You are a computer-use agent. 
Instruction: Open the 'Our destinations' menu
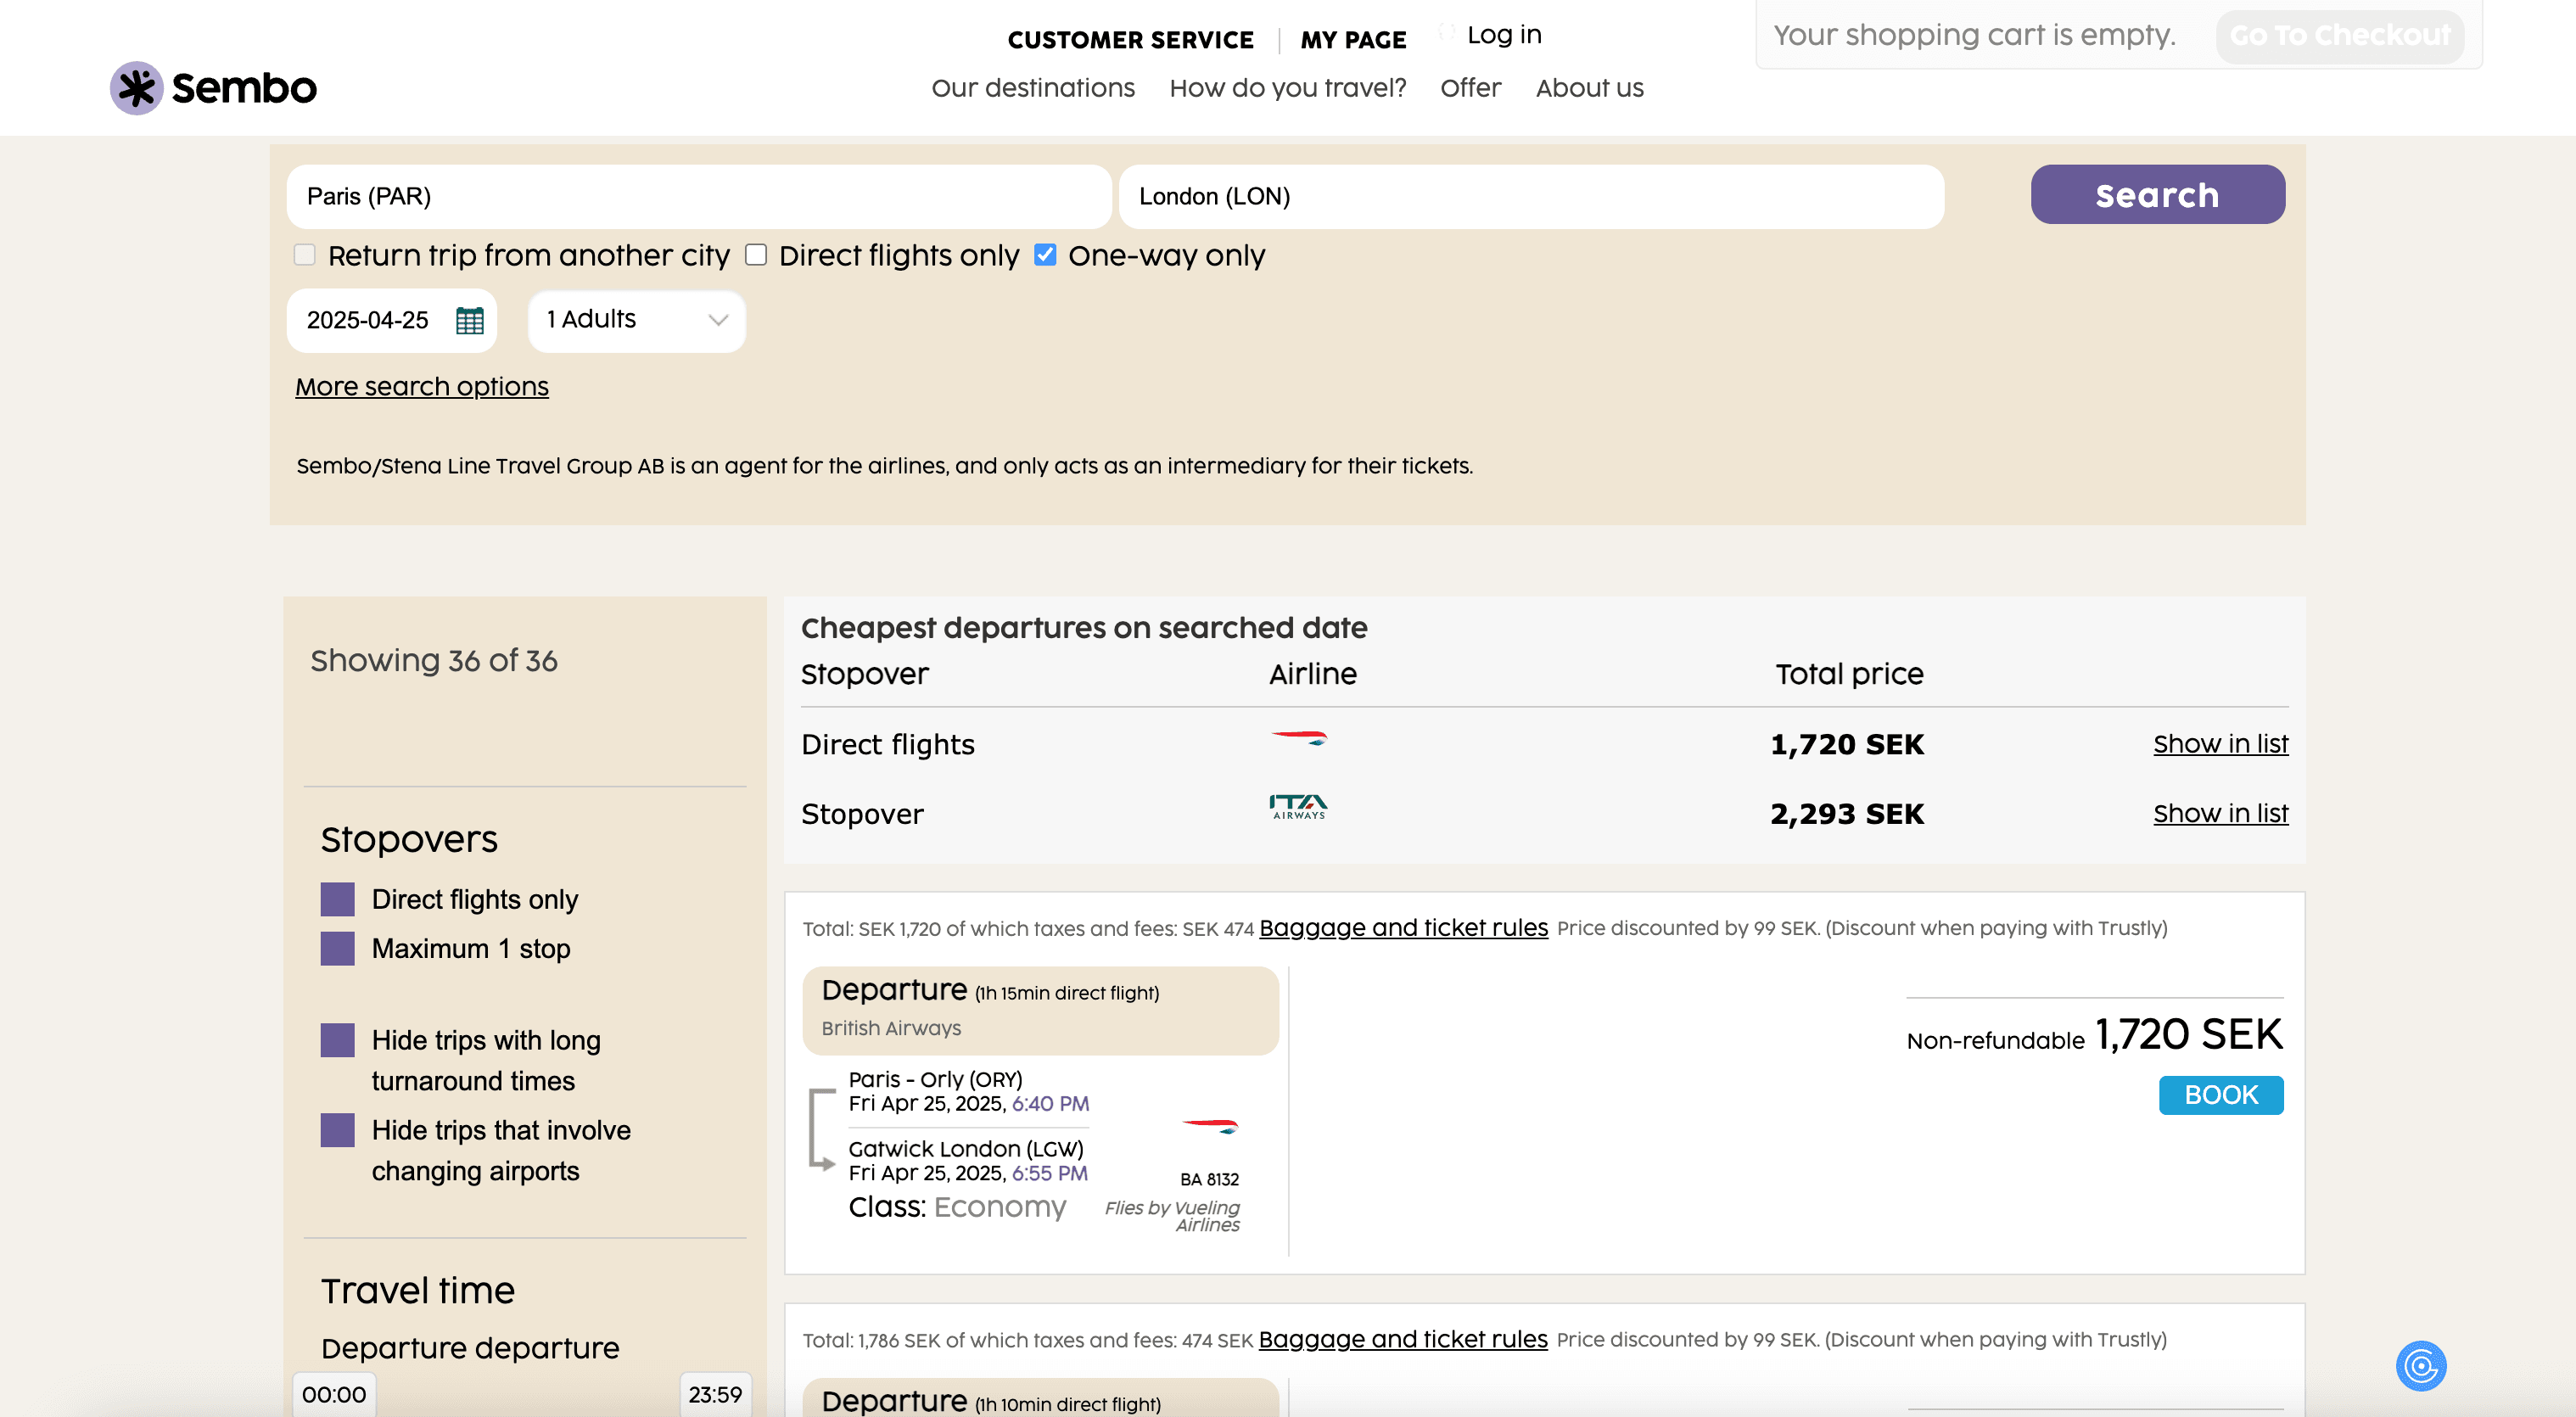click(x=1032, y=88)
